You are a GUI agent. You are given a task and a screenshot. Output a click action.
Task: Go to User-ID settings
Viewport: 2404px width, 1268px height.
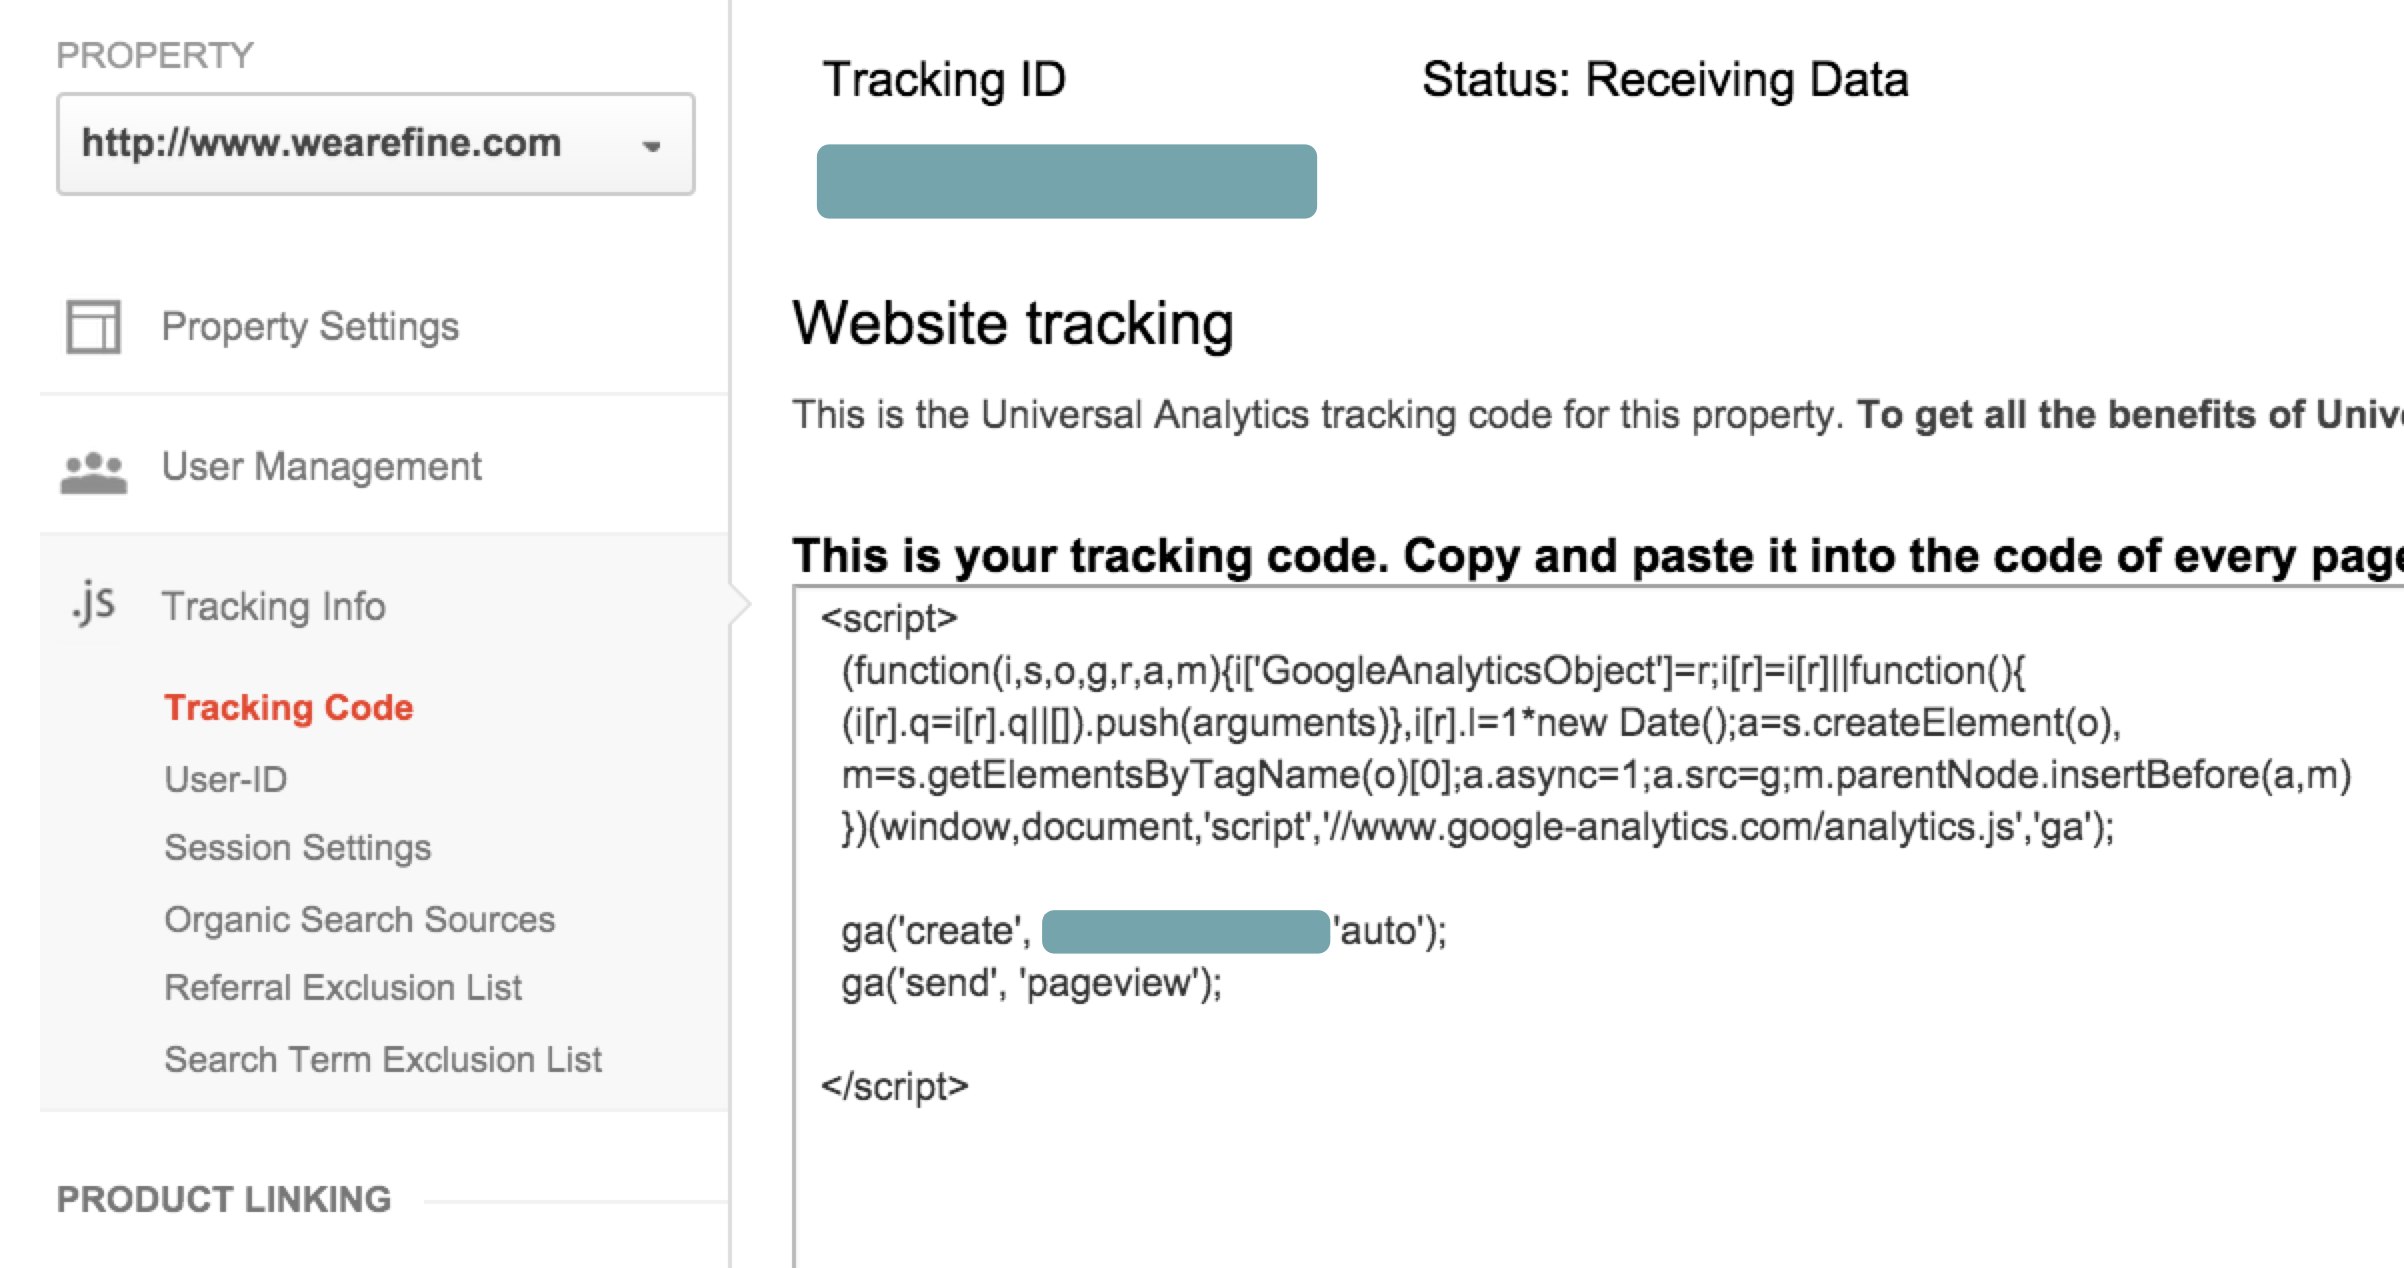click(x=226, y=779)
